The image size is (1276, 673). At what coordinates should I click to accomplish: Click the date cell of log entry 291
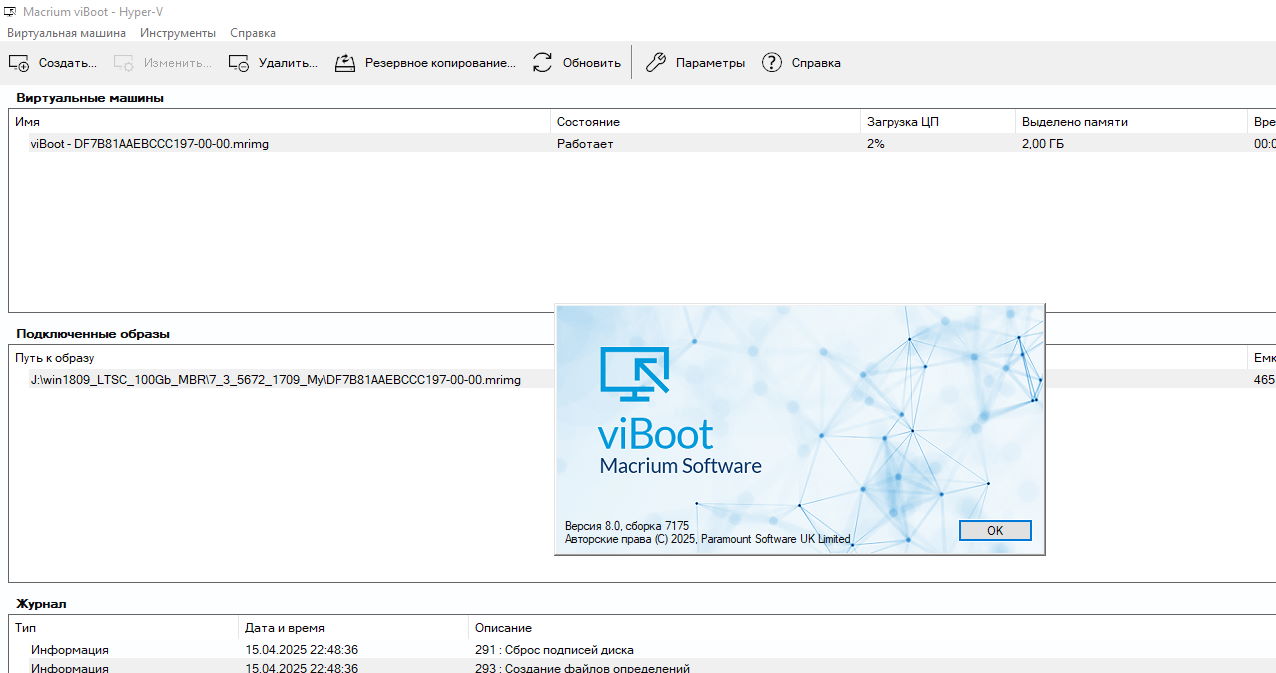pos(301,650)
